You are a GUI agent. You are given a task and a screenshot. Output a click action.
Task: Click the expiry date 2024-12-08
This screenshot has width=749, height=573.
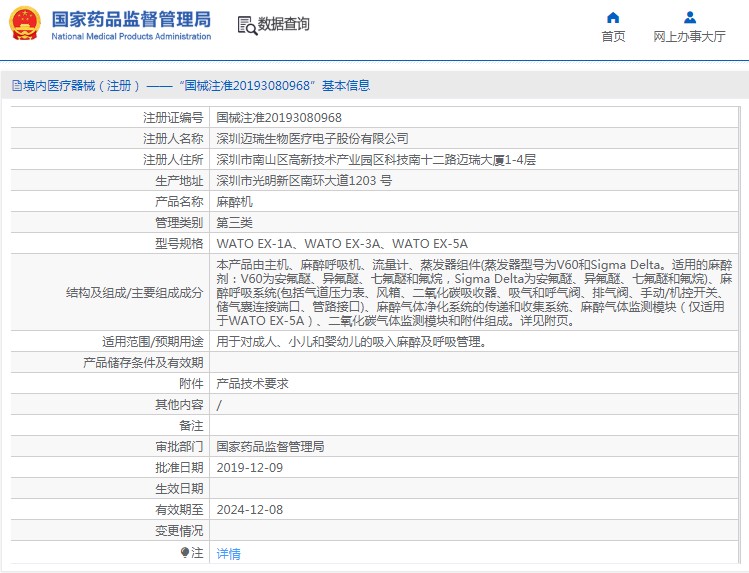tap(249, 509)
